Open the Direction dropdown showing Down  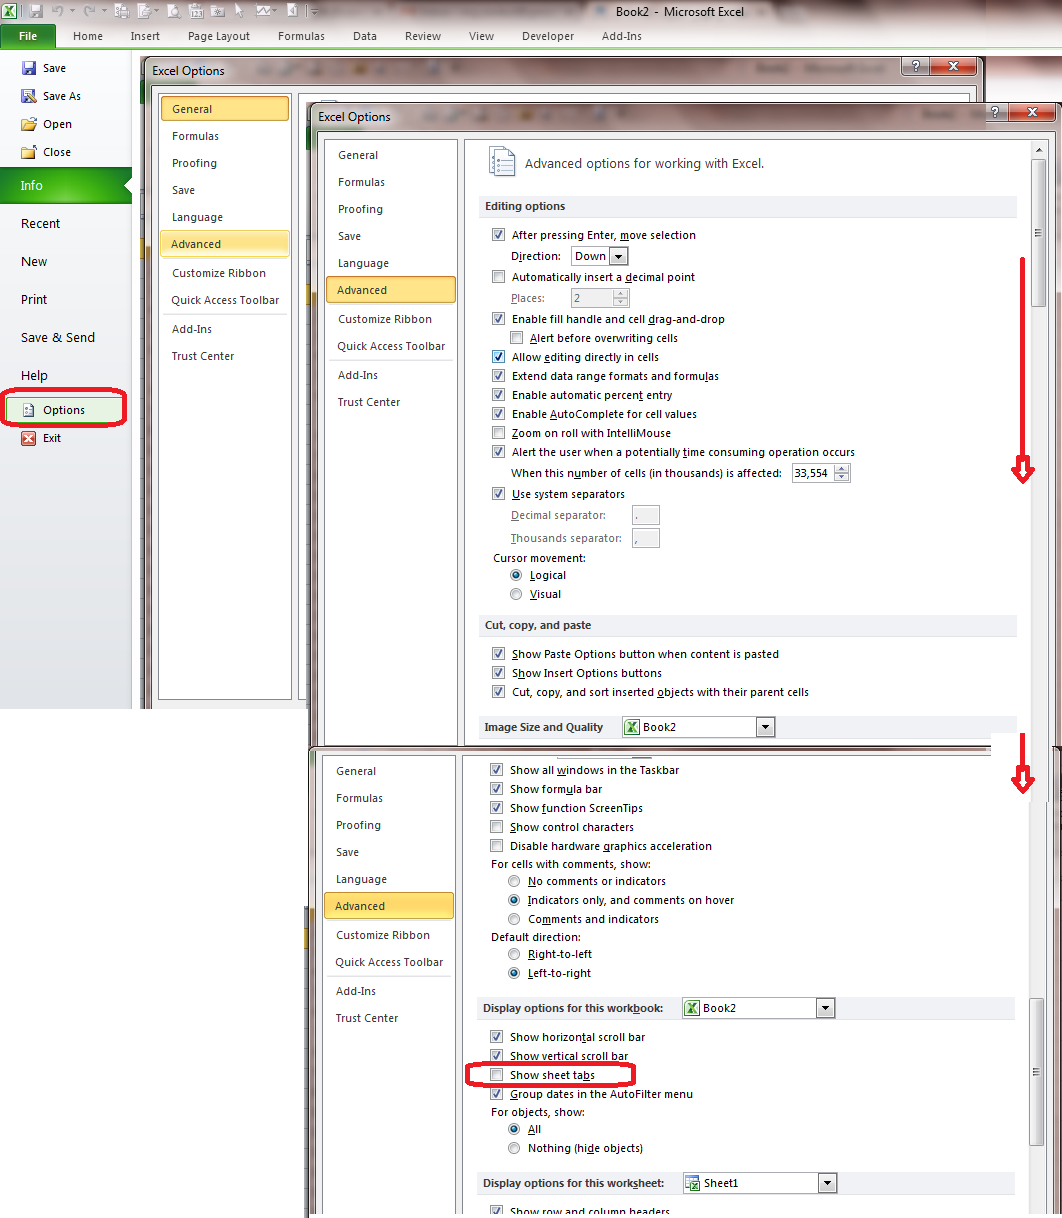point(618,256)
